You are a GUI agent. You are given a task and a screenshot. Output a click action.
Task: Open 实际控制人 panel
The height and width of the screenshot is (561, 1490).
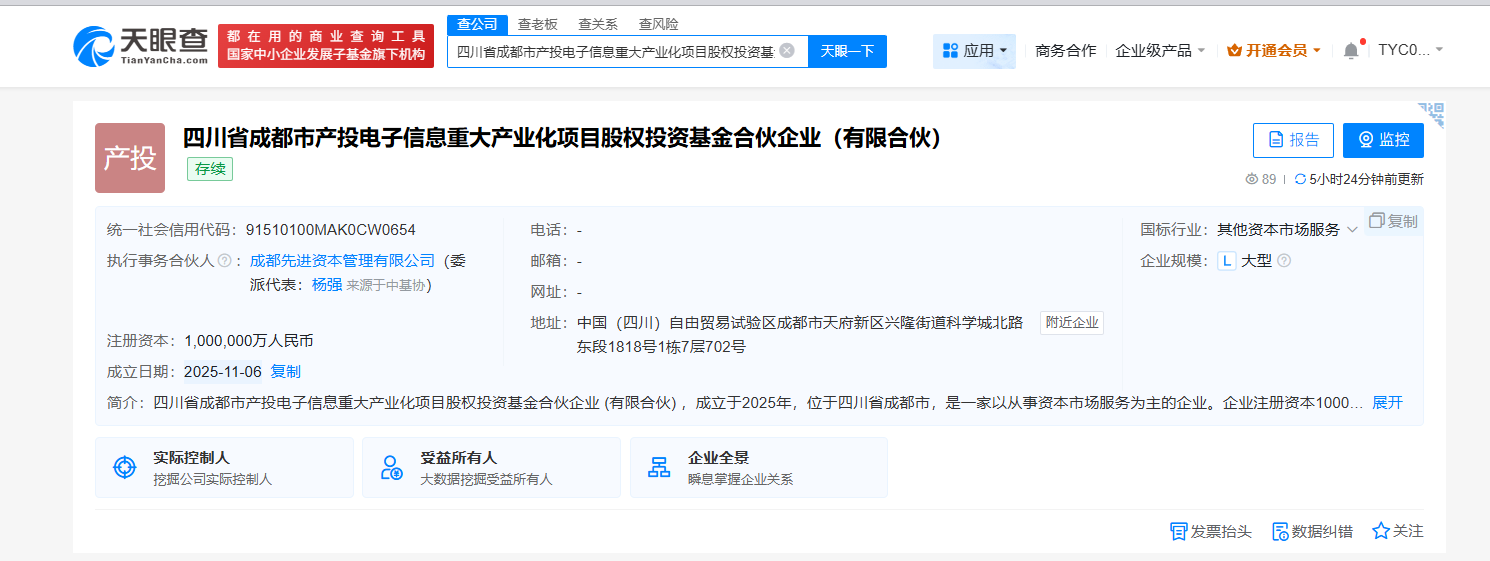tap(224, 467)
